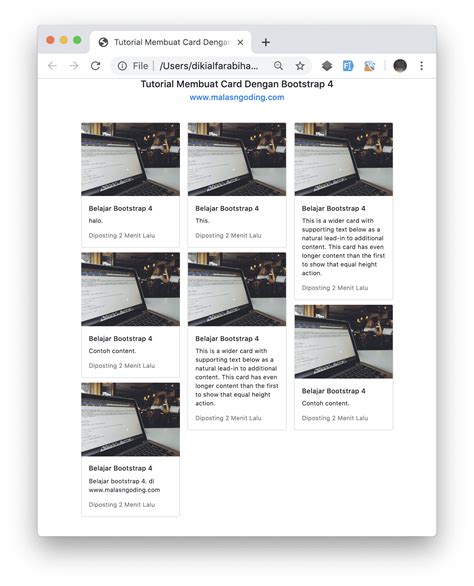Click 'Belajar bootstrap 4. di www.malasngoding.com' card text
The width and height of the screenshot is (474, 586).
tap(124, 485)
